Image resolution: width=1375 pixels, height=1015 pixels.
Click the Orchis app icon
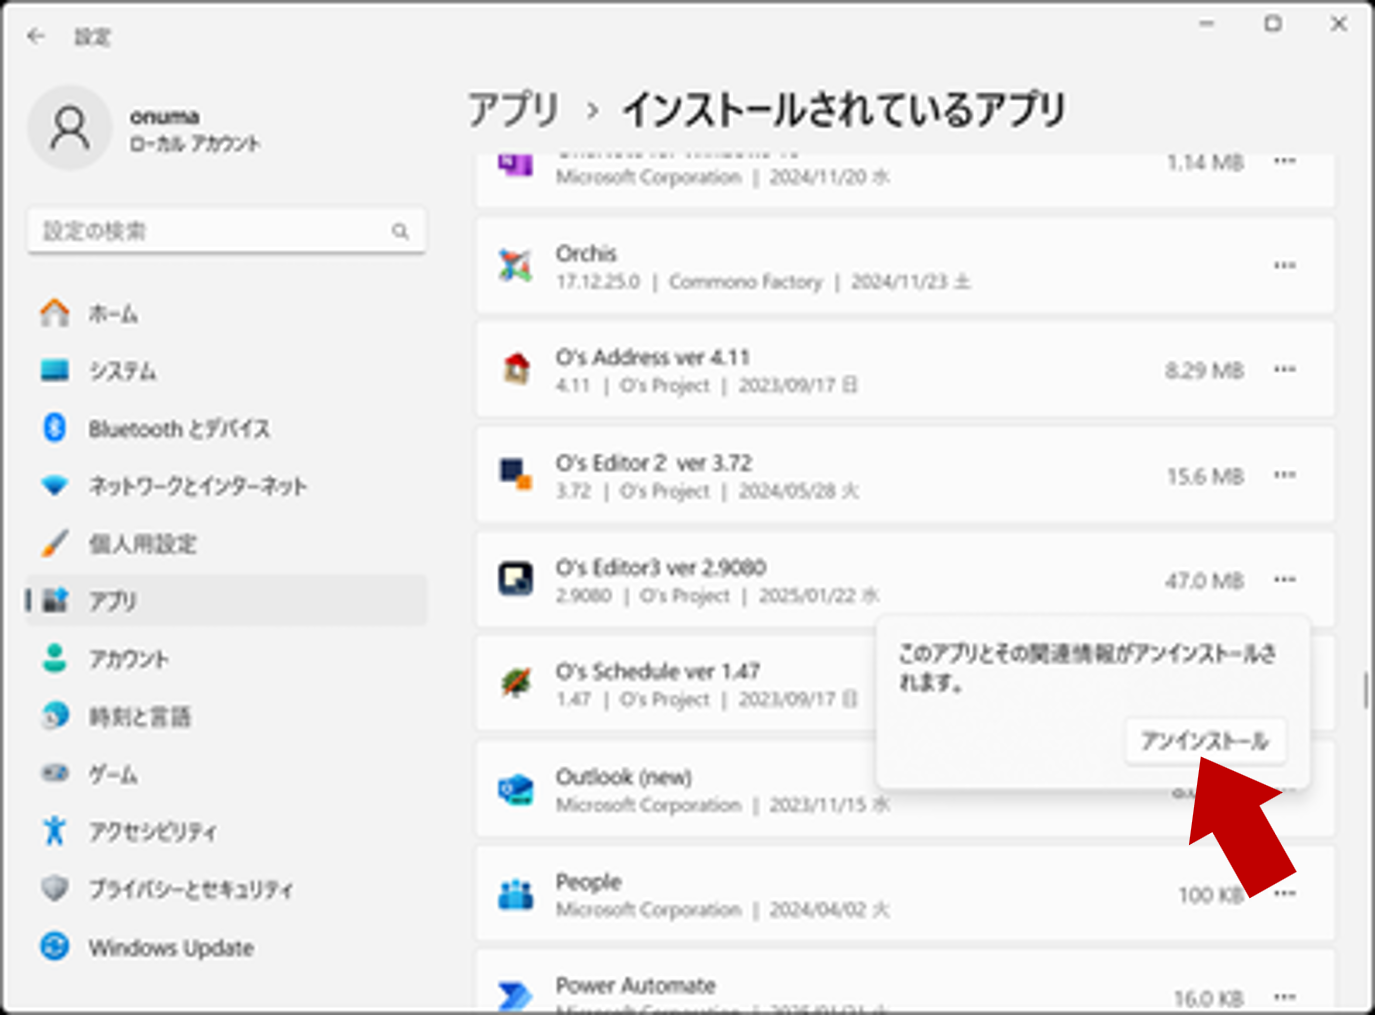pyautogui.click(x=516, y=265)
